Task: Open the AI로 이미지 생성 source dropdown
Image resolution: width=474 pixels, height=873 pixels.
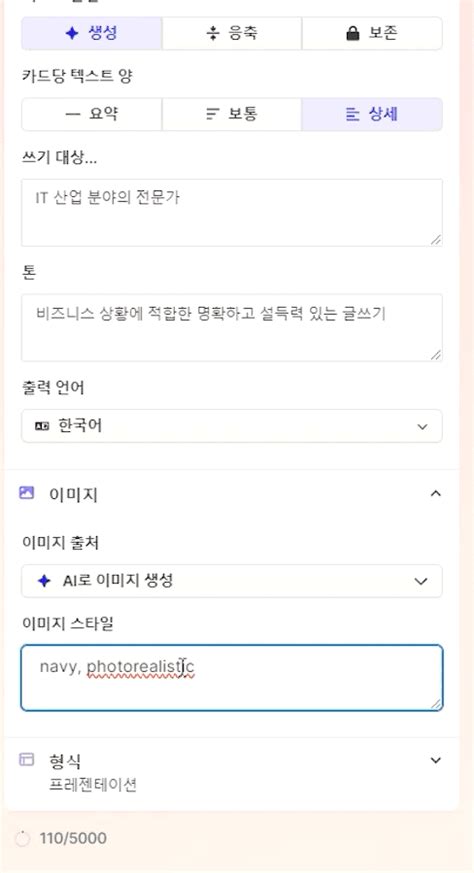Action: pyautogui.click(x=232, y=581)
